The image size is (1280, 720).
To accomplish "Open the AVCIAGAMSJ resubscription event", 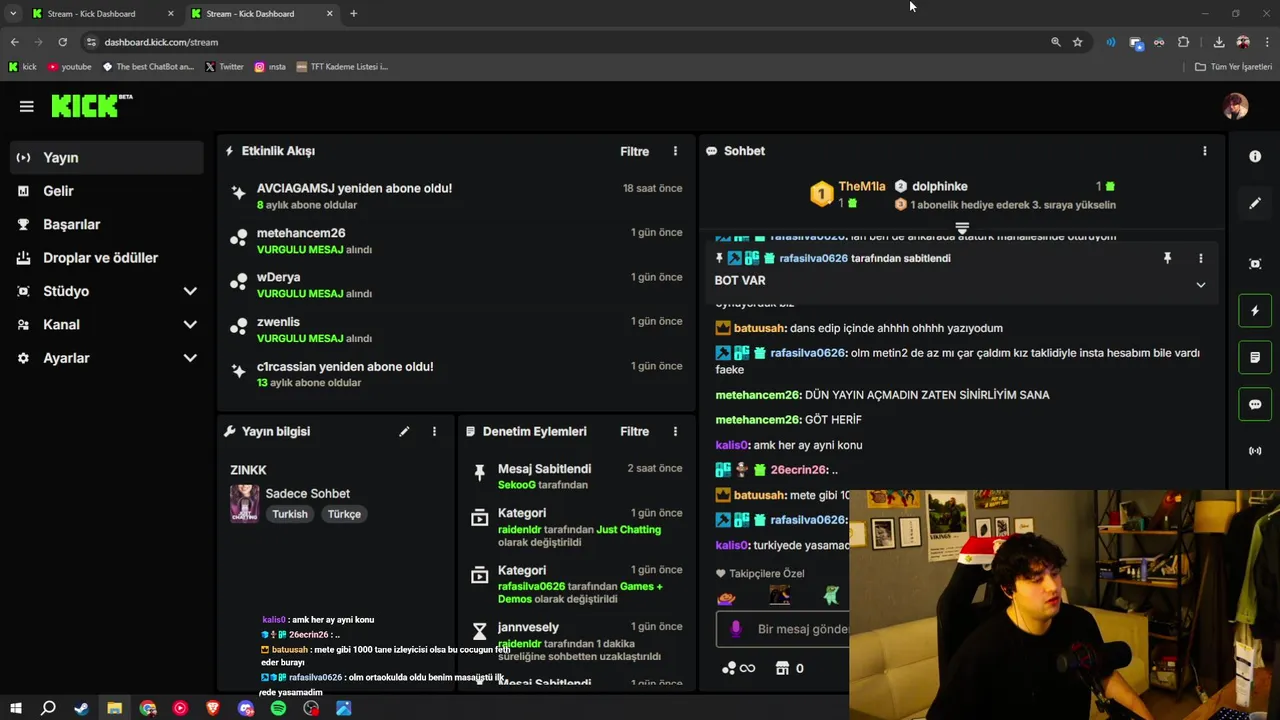I will click(456, 196).
